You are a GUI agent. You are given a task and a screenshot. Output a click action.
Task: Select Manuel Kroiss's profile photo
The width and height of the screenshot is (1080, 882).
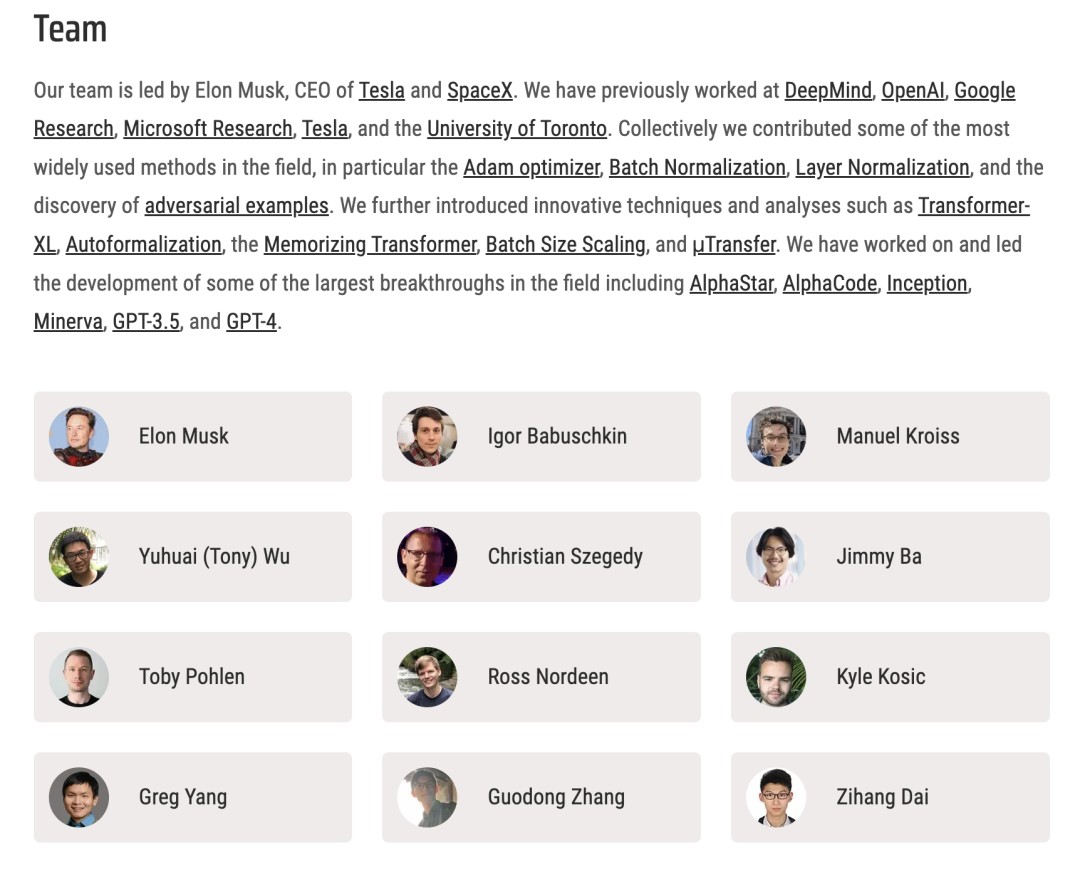click(x=776, y=436)
